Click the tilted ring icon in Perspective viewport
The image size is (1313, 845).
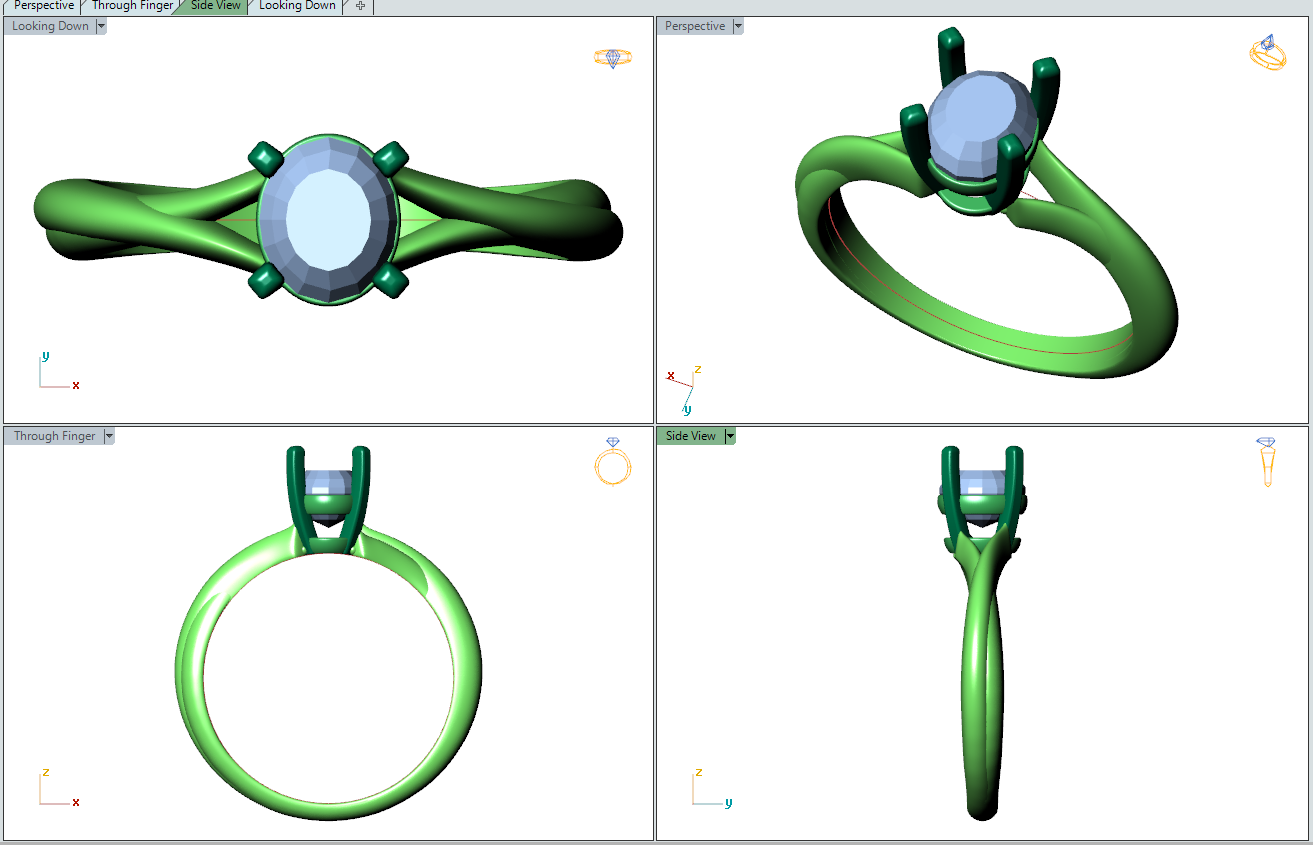[1267, 52]
